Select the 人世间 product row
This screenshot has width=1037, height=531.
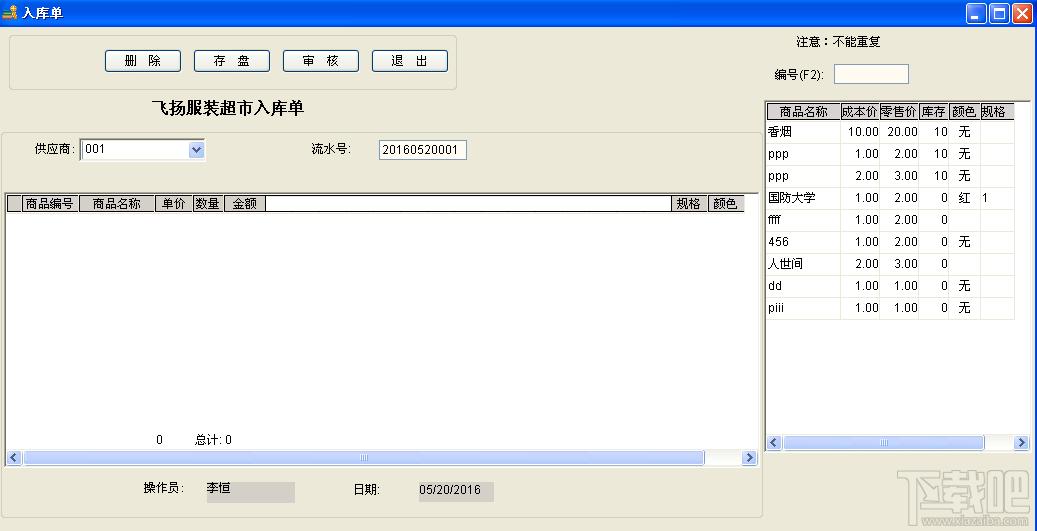click(x=890, y=264)
